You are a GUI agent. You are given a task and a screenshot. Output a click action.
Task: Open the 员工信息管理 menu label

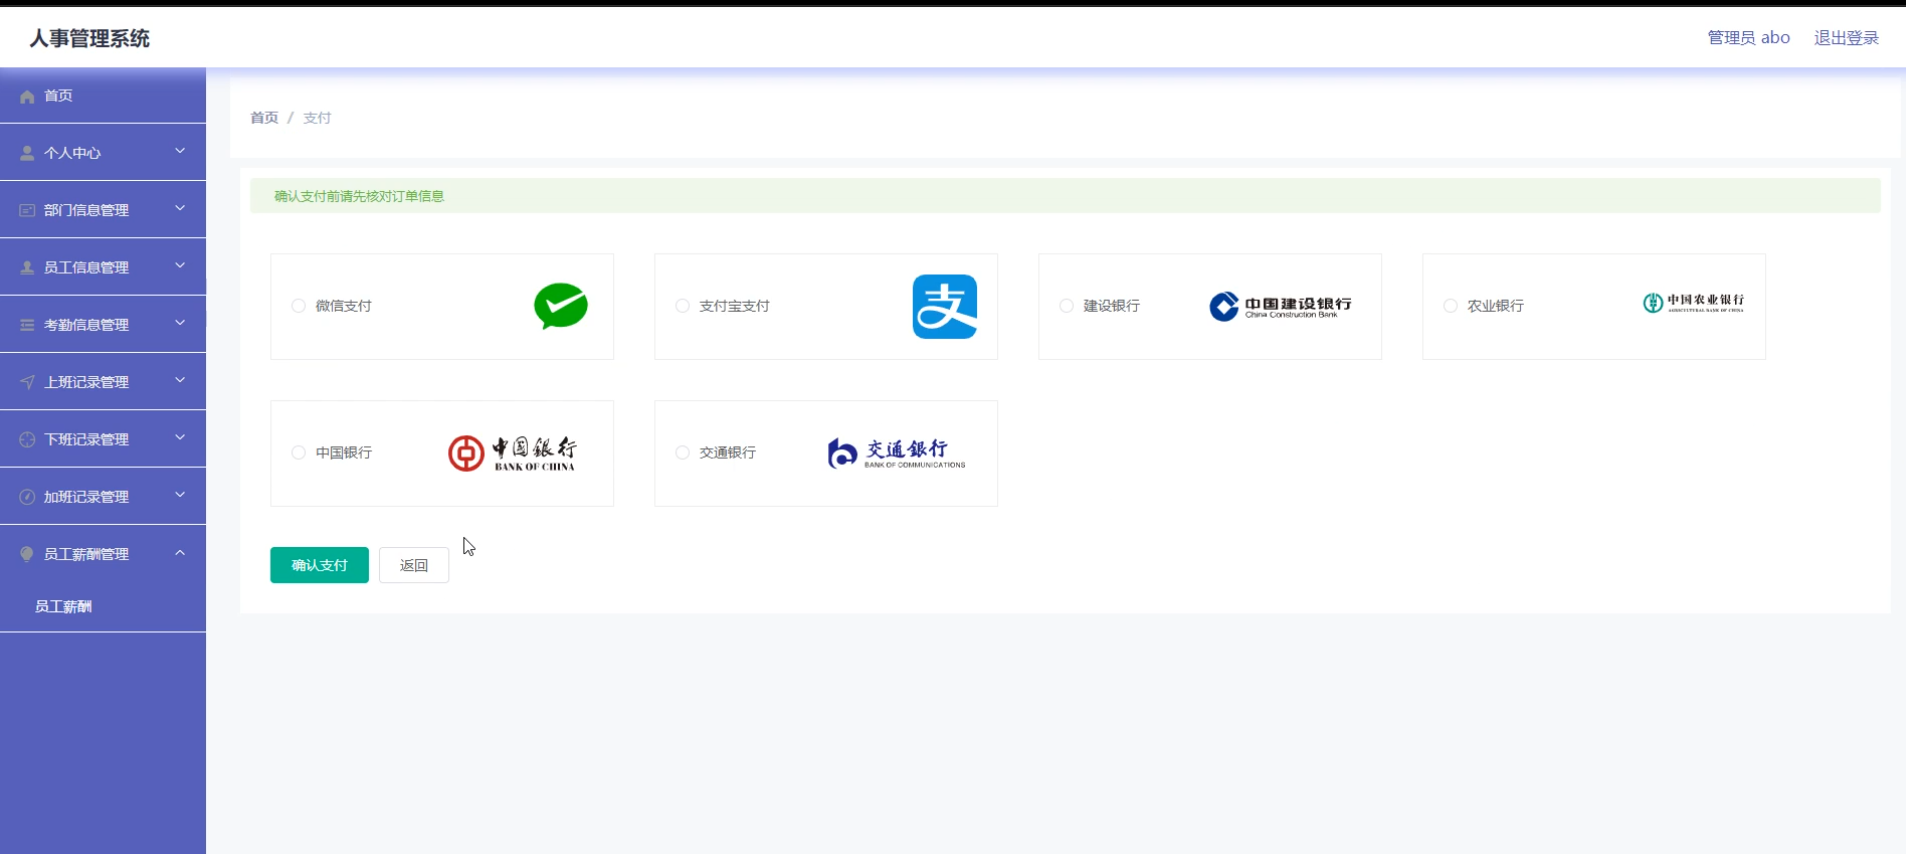pyautogui.click(x=86, y=267)
